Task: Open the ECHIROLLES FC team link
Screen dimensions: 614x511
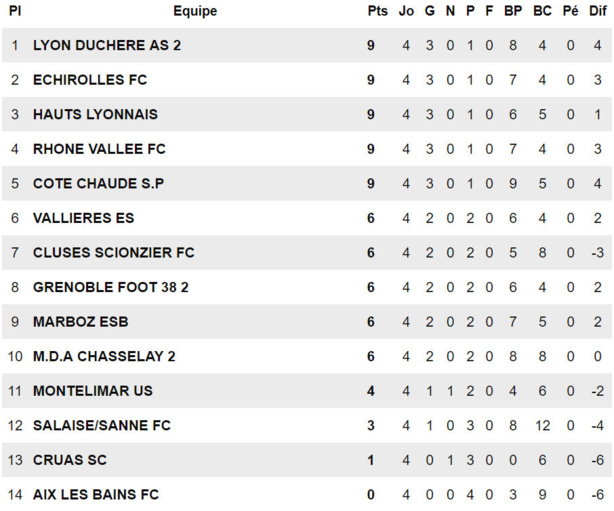Action: point(90,80)
